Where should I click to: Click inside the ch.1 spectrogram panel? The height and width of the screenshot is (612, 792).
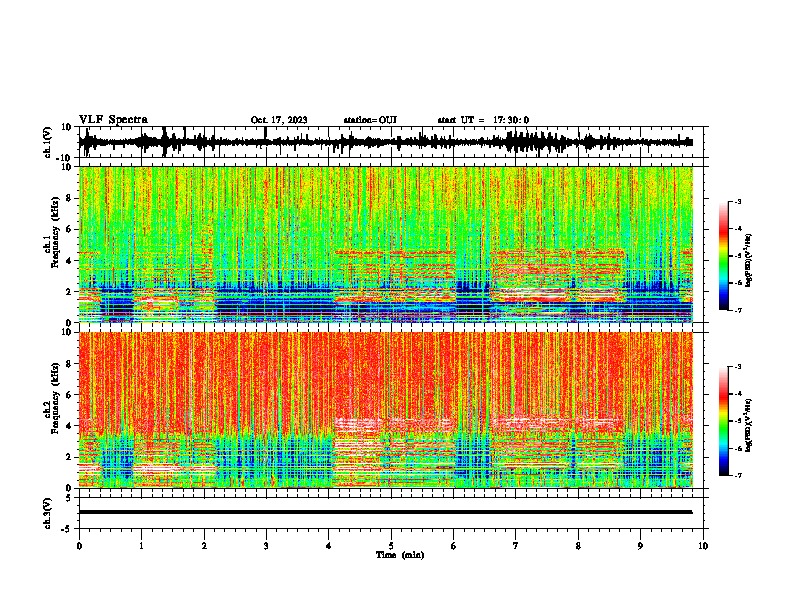[386, 244]
